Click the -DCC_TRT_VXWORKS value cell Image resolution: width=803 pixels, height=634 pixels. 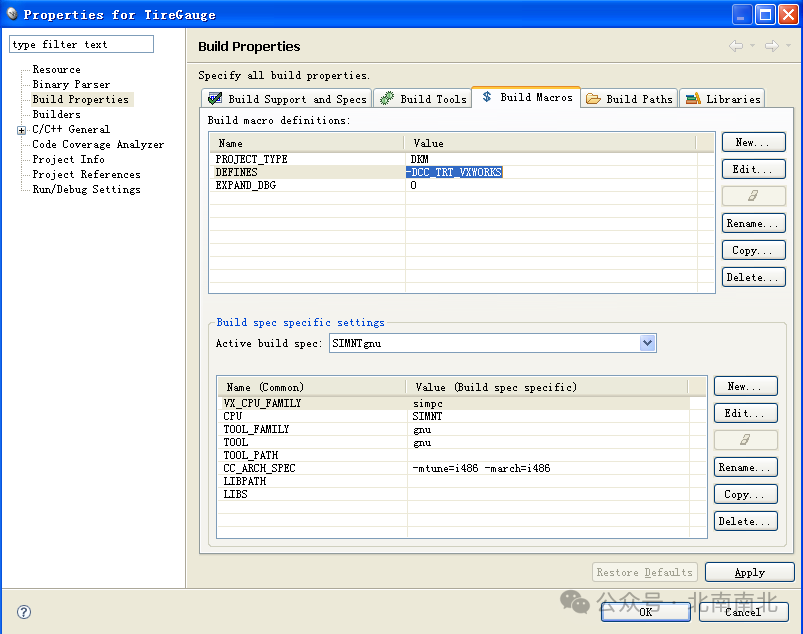click(x=454, y=172)
